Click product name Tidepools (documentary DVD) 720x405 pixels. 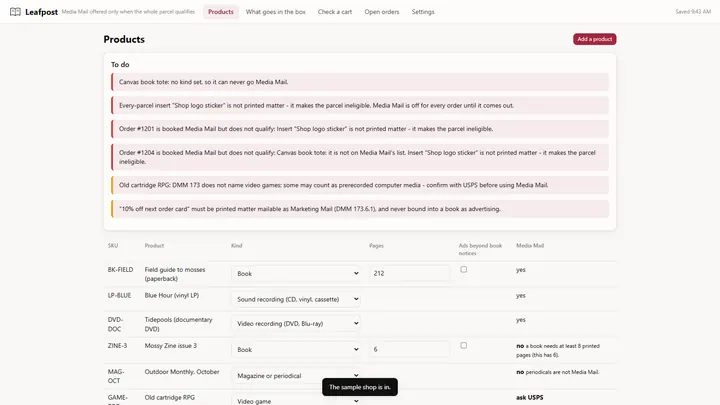pyautogui.click(x=179, y=324)
